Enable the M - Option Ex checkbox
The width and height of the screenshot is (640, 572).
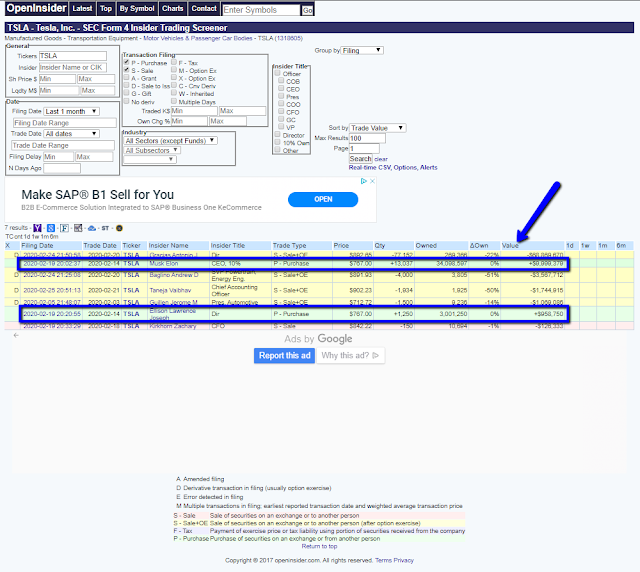(174, 70)
